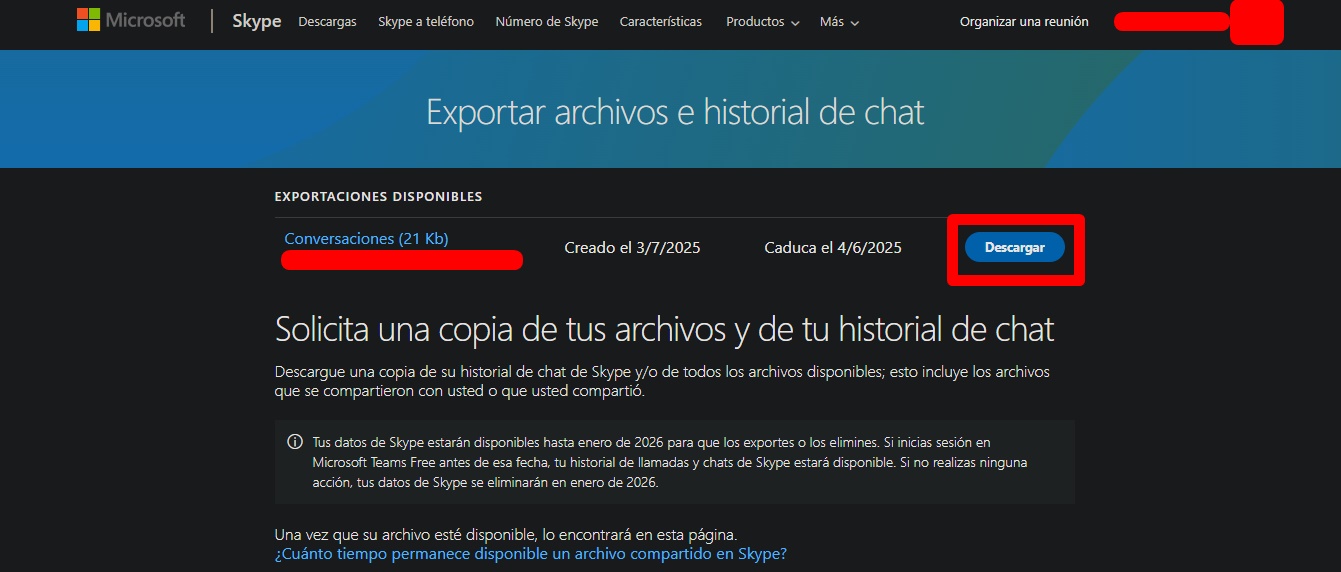Click the Exportar archivos e historial heading
1341x572 pixels.
675,111
